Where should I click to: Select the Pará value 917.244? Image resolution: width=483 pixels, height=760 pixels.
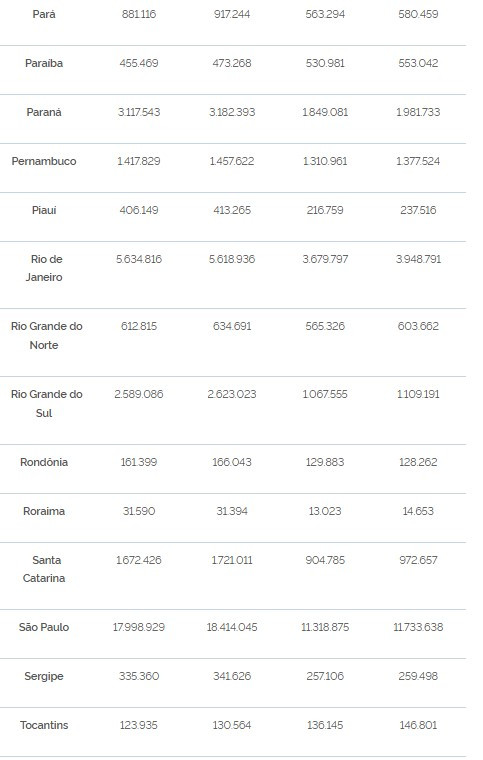(x=232, y=14)
